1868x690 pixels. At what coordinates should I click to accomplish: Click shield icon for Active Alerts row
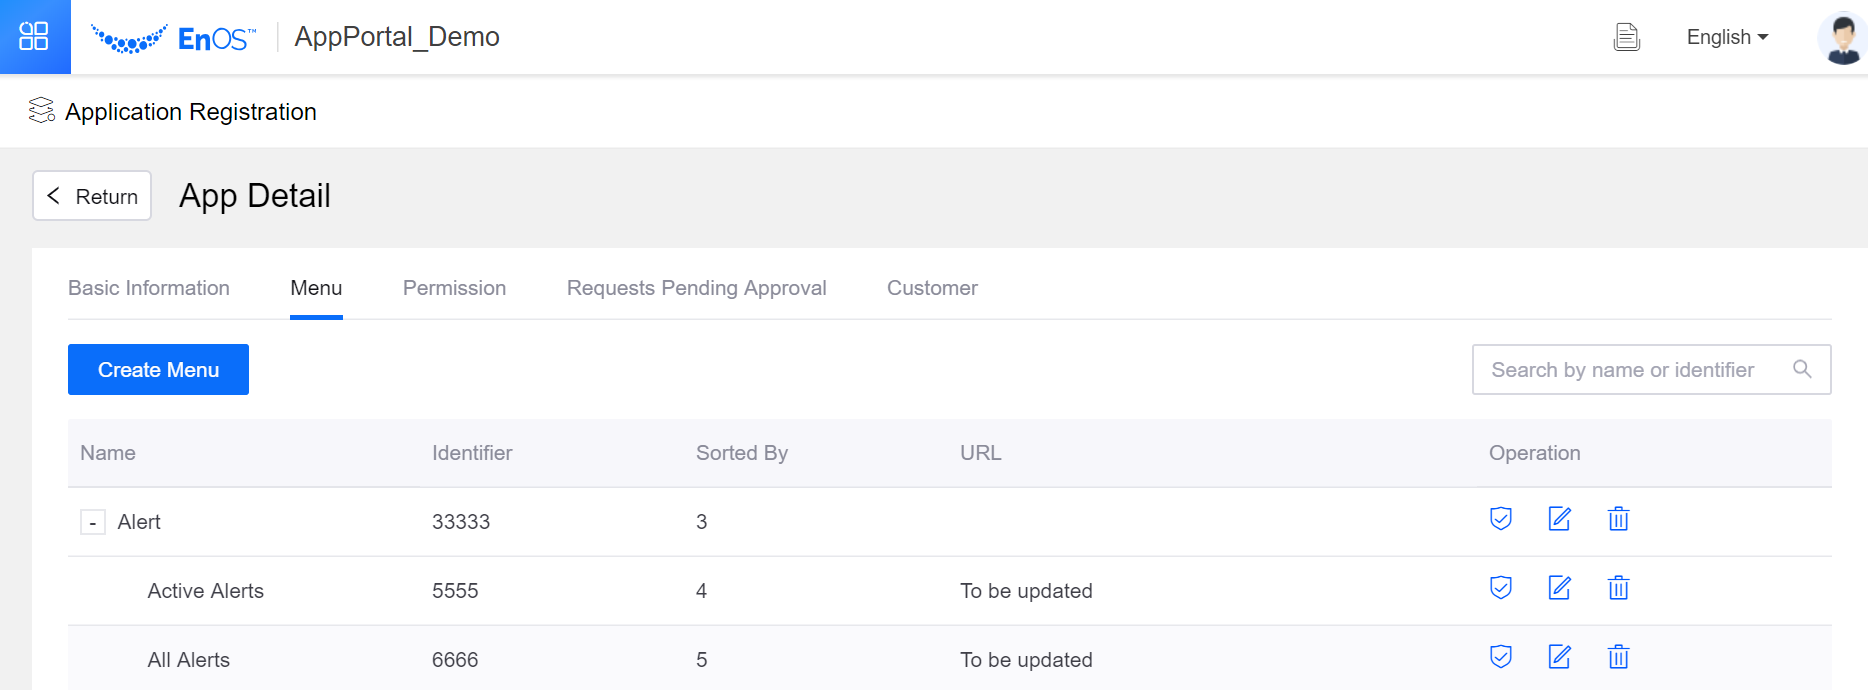click(1500, 588)
